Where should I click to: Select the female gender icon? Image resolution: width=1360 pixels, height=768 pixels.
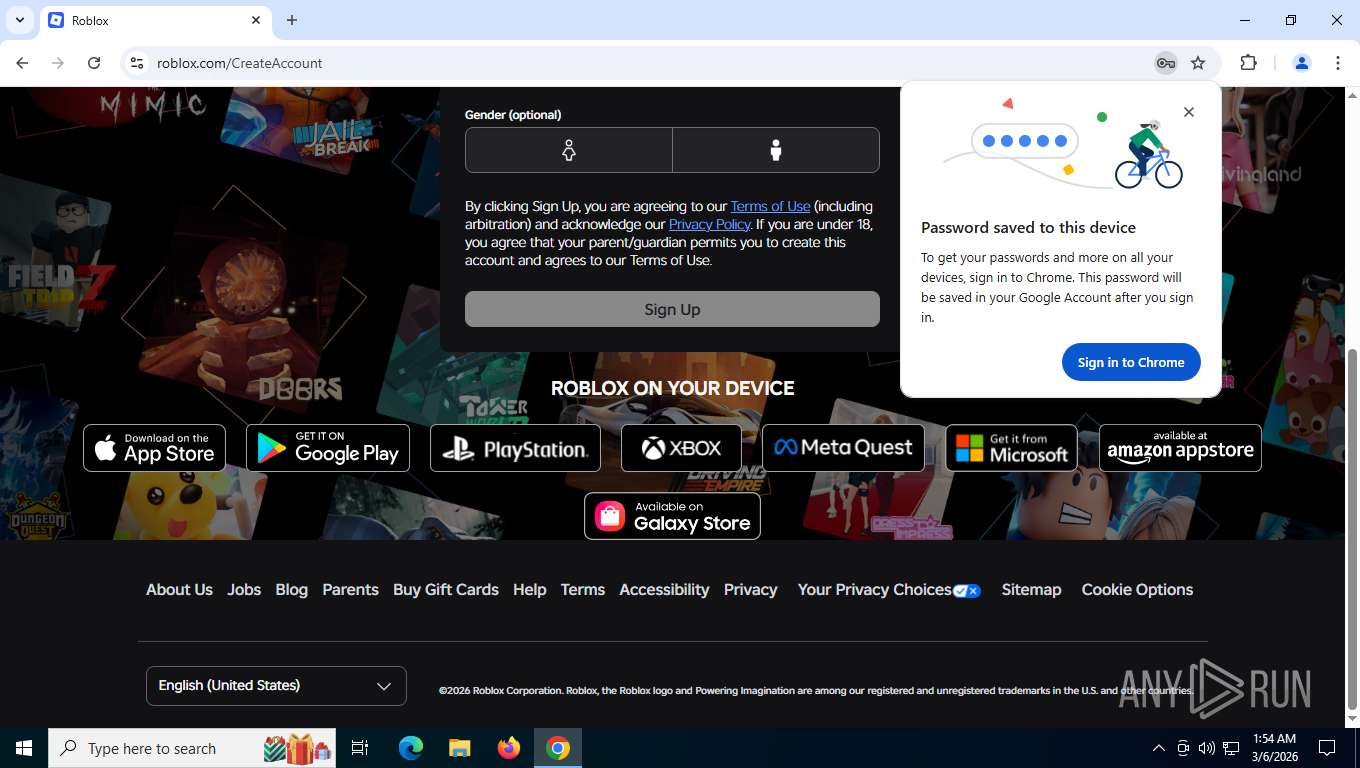569,150
